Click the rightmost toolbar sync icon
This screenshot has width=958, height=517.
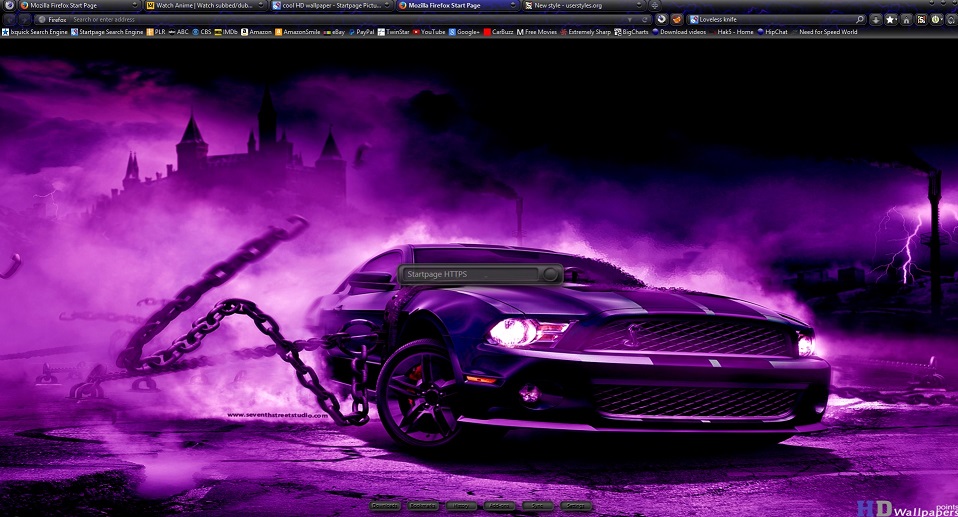click(x=951, y=20)
